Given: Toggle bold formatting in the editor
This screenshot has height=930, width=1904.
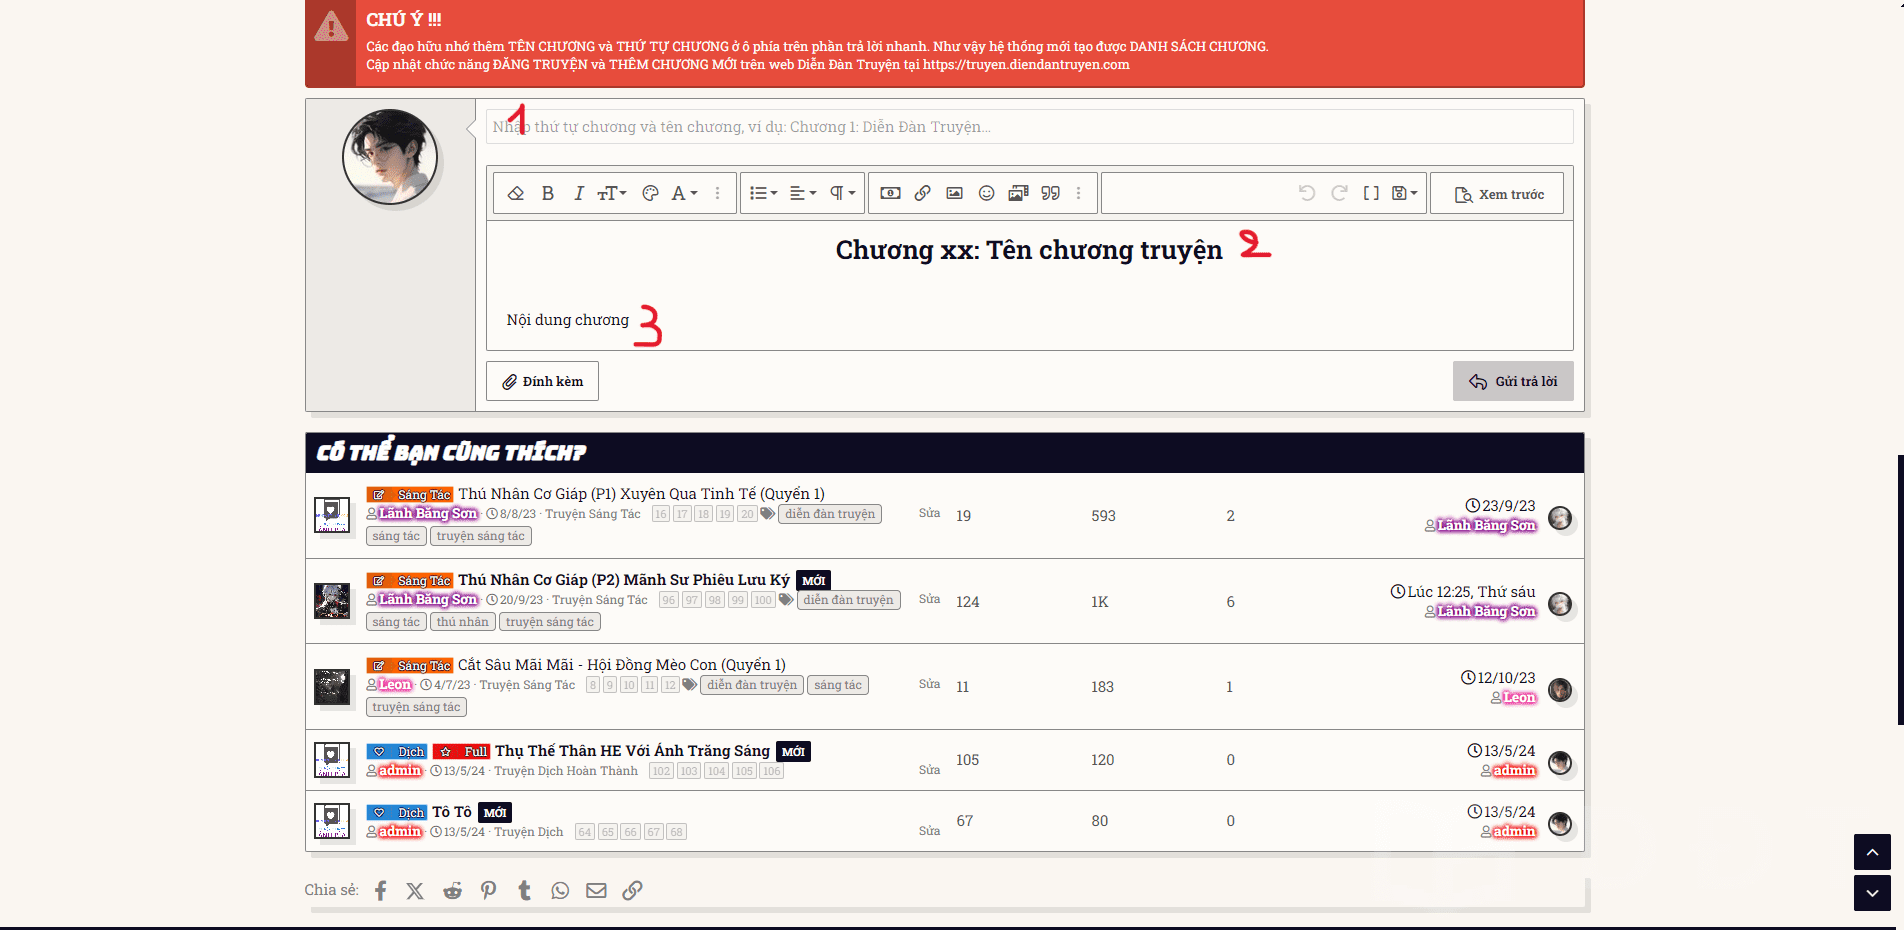Looking at the screenshot, I should (548, 193).
